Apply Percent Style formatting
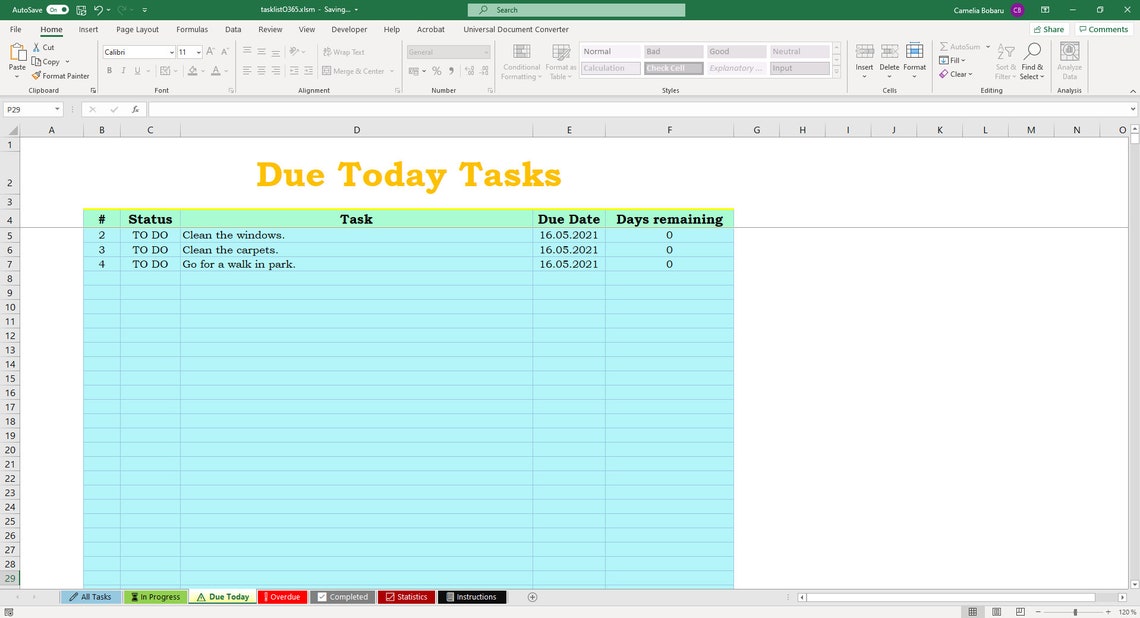Viewport: 1140px width, 618px height. point(436,71)
